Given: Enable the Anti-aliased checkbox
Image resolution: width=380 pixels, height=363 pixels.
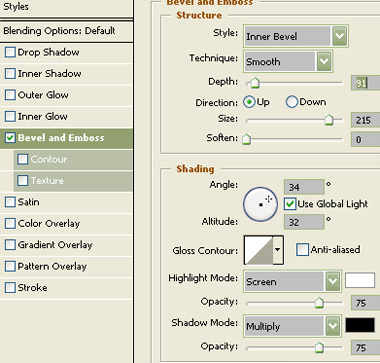Looking at the screenshot, I should pos(302,249).
